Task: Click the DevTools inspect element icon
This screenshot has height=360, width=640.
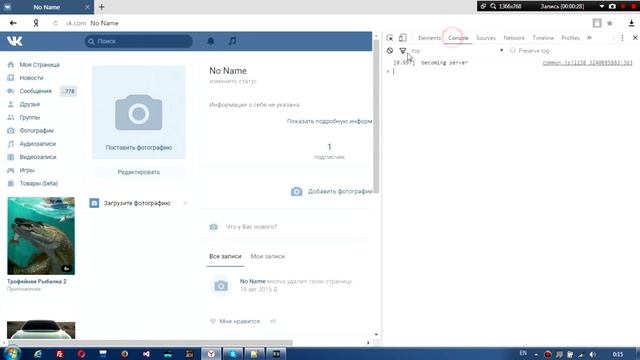Action: click(390, 38)
